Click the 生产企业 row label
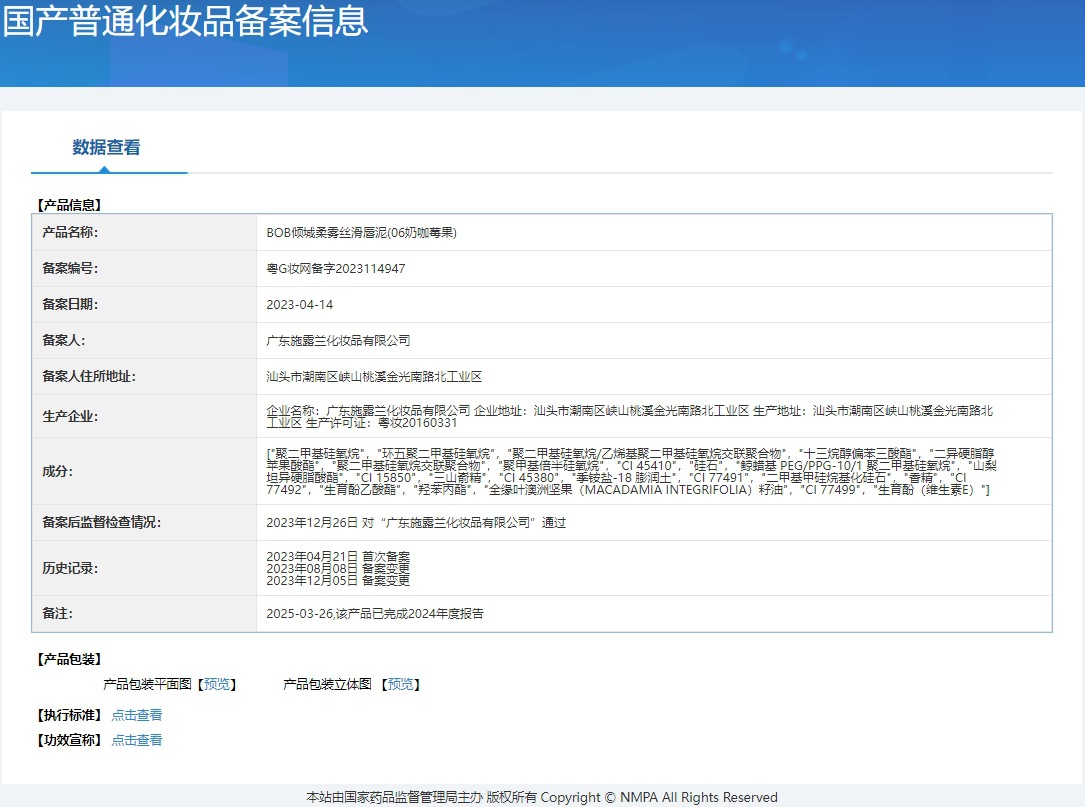 click(x=70, y=417)
